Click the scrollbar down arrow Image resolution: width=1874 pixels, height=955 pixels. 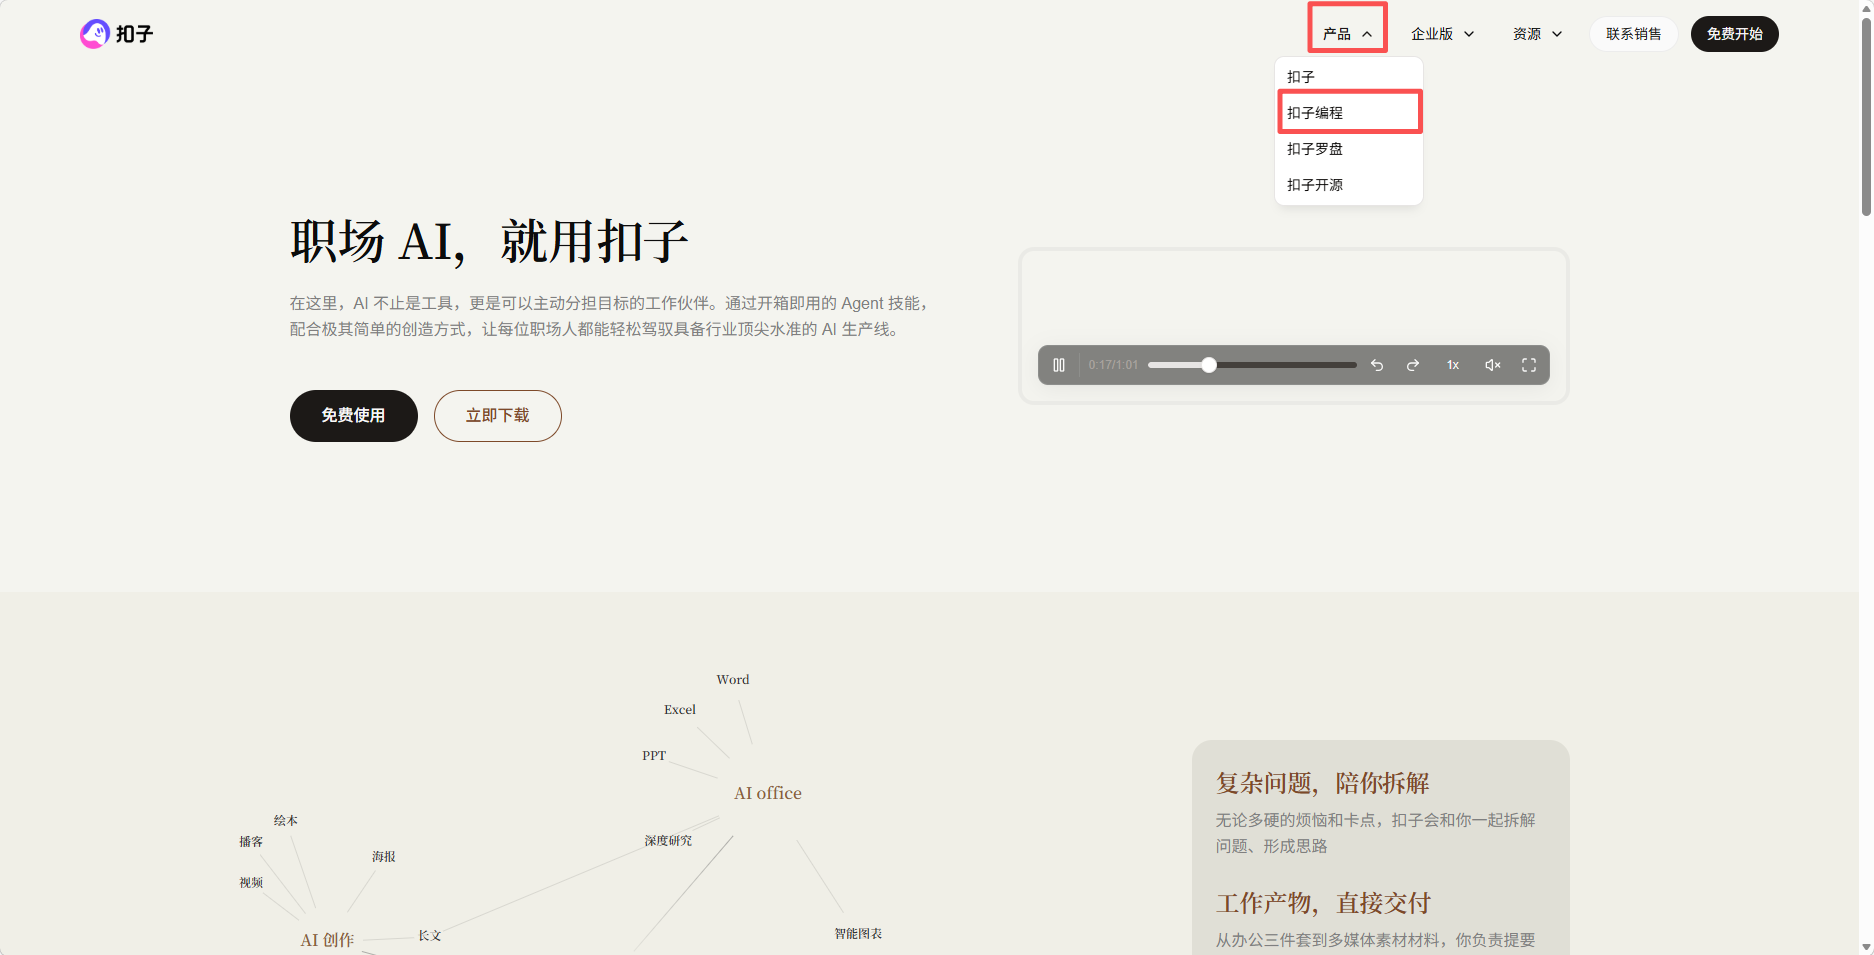1866,947
